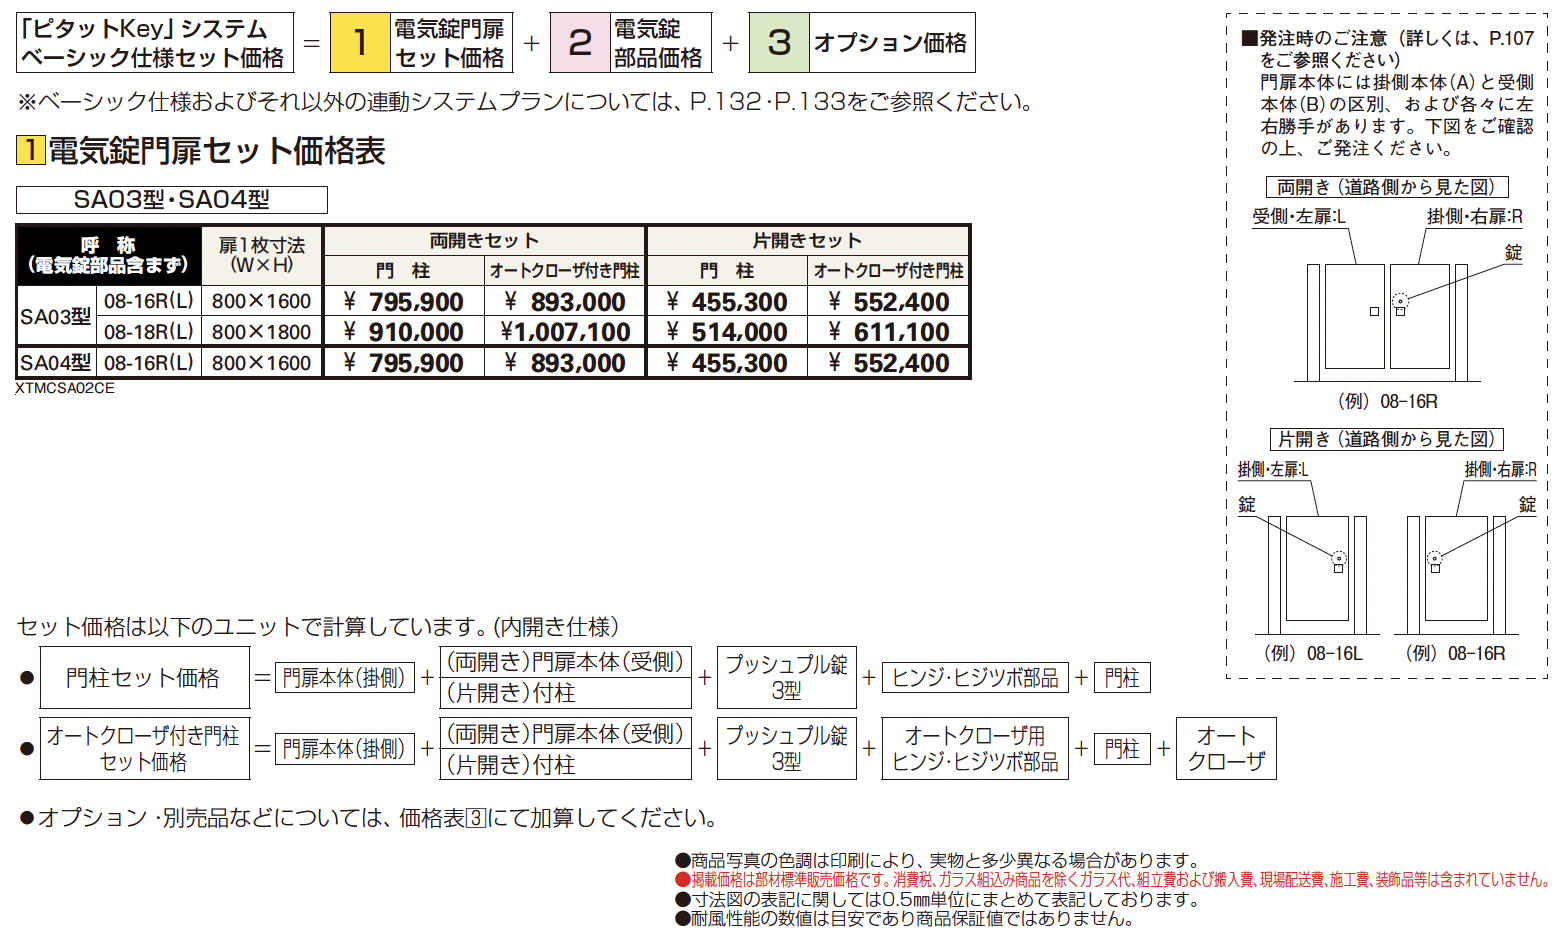Click the オートクローザ用ヒンジ・ヒジツボ部品 box

point(975,748)
